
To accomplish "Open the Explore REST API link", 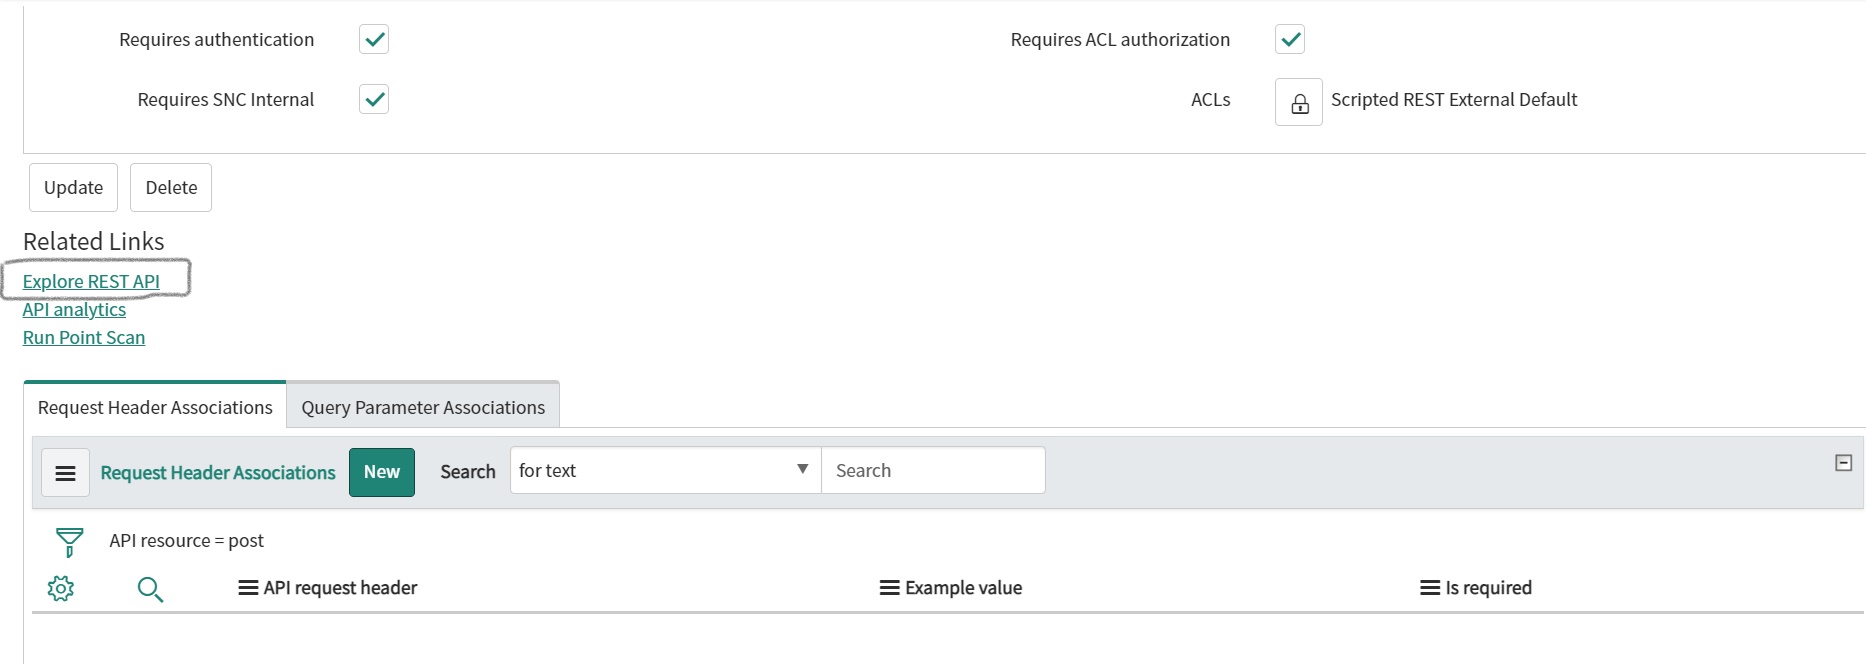I will pyautogui.click(x=91, y=281).
